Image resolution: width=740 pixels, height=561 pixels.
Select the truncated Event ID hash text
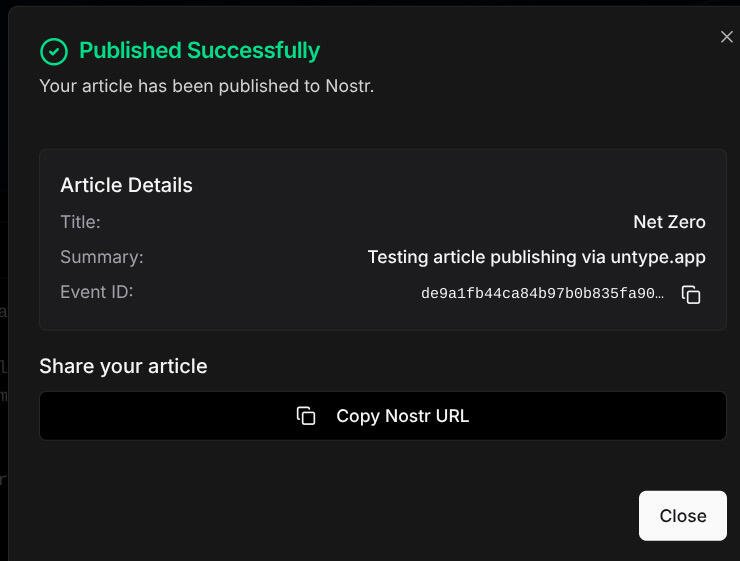point(542,294)
